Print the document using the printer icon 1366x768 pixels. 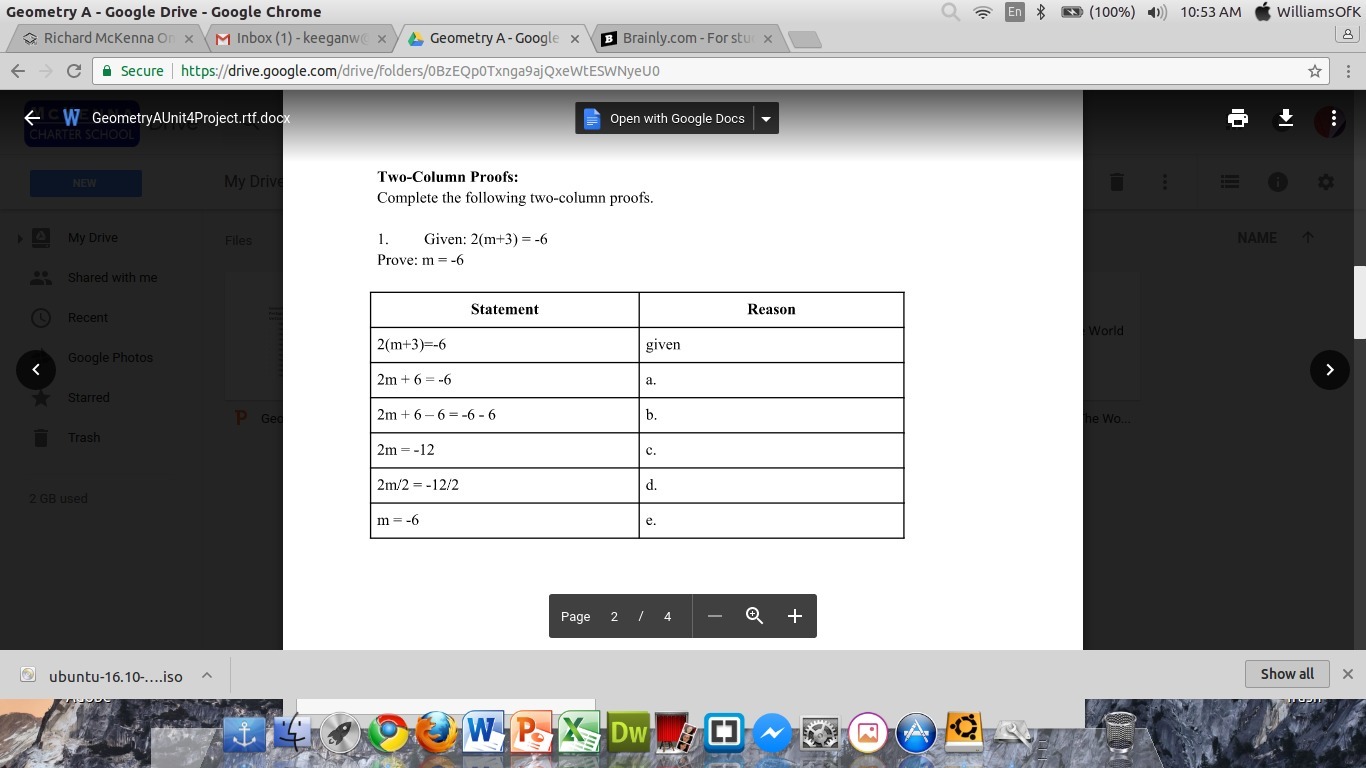click(1238, 118)
